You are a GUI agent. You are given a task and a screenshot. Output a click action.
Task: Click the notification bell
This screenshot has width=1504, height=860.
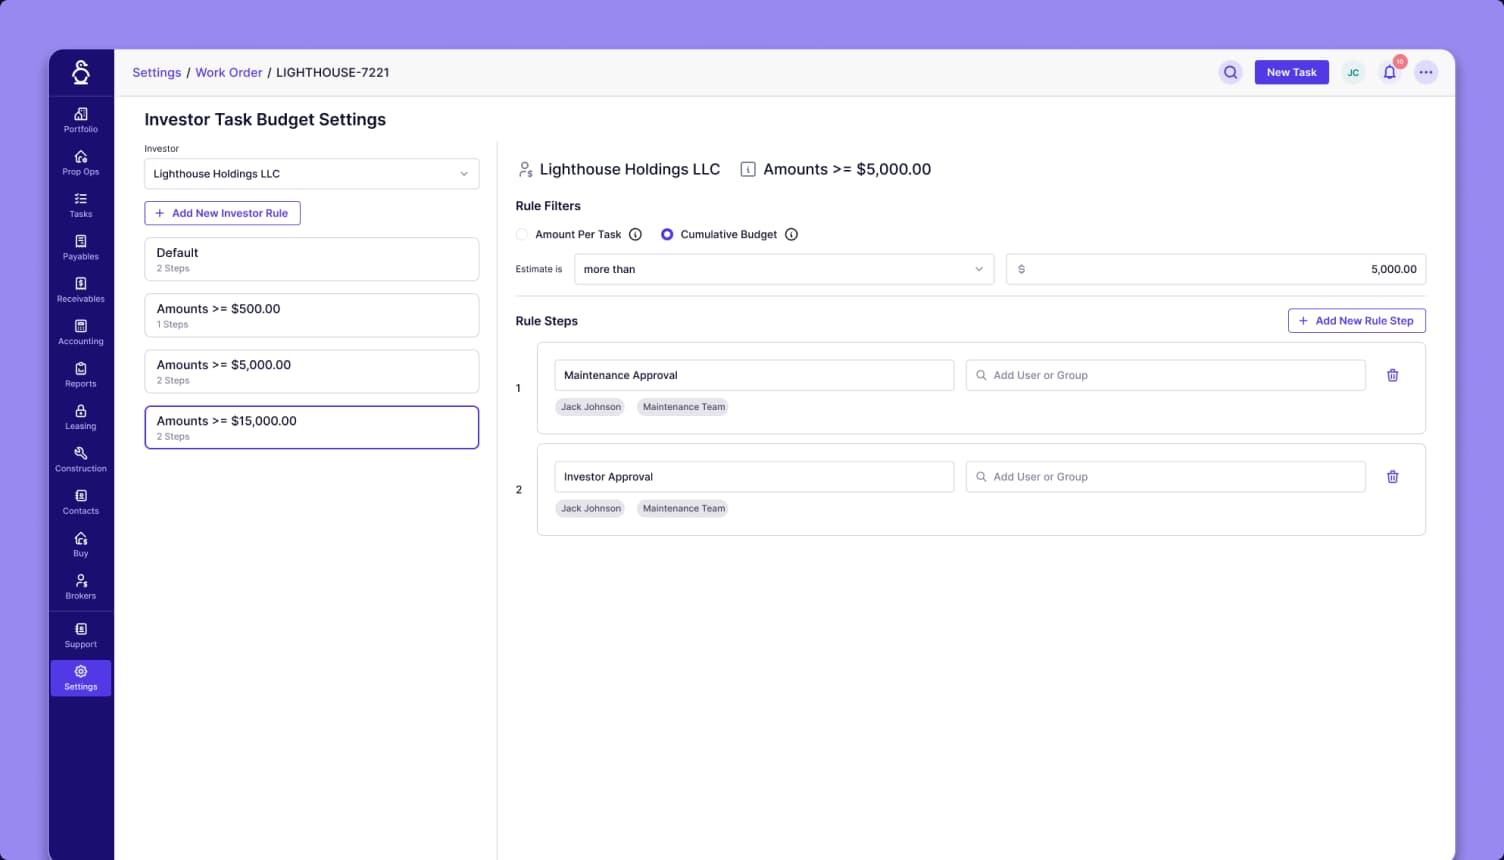tap(1390, 72)
